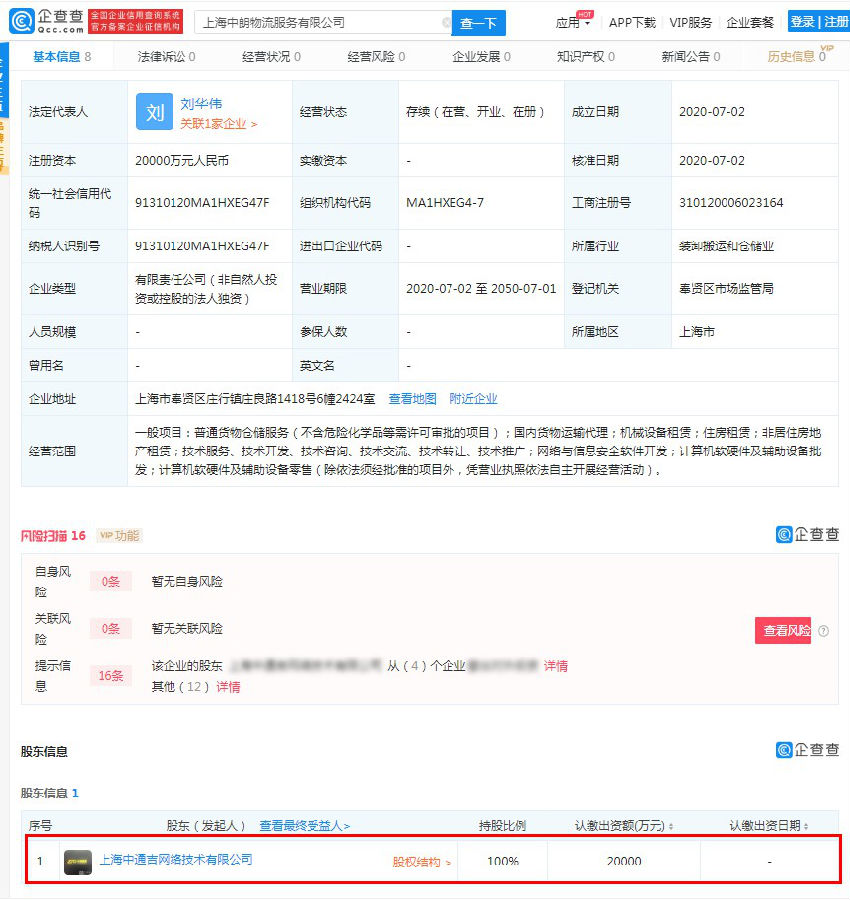This screenshot has width=850, height=900.
Task: Click the VIP功能 badge
Action: (119, 536)
